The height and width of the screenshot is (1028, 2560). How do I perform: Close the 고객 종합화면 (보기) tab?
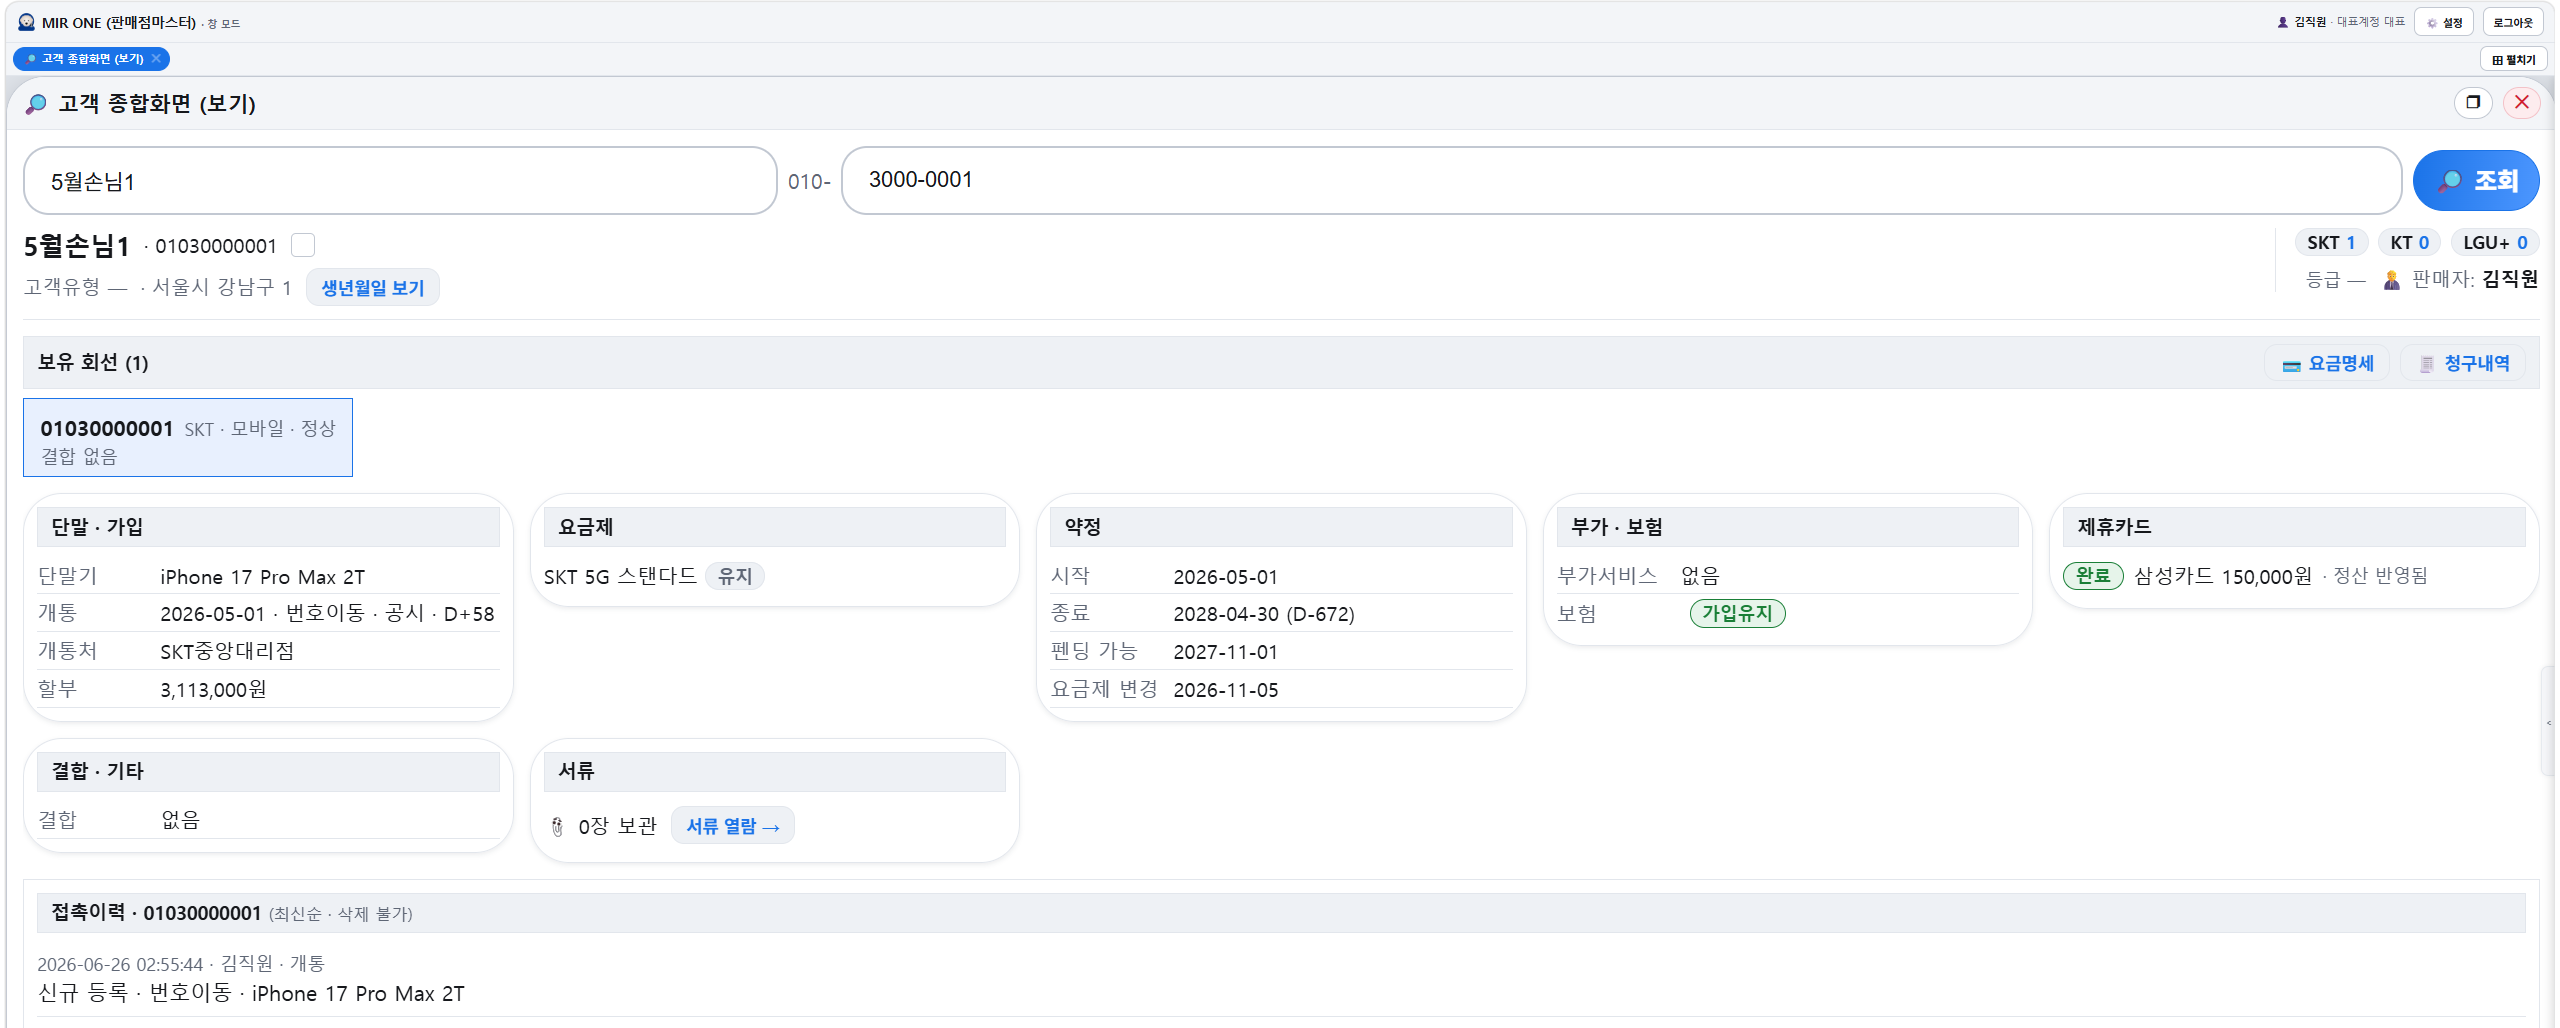pyautogui.click(x=156, y=59)
